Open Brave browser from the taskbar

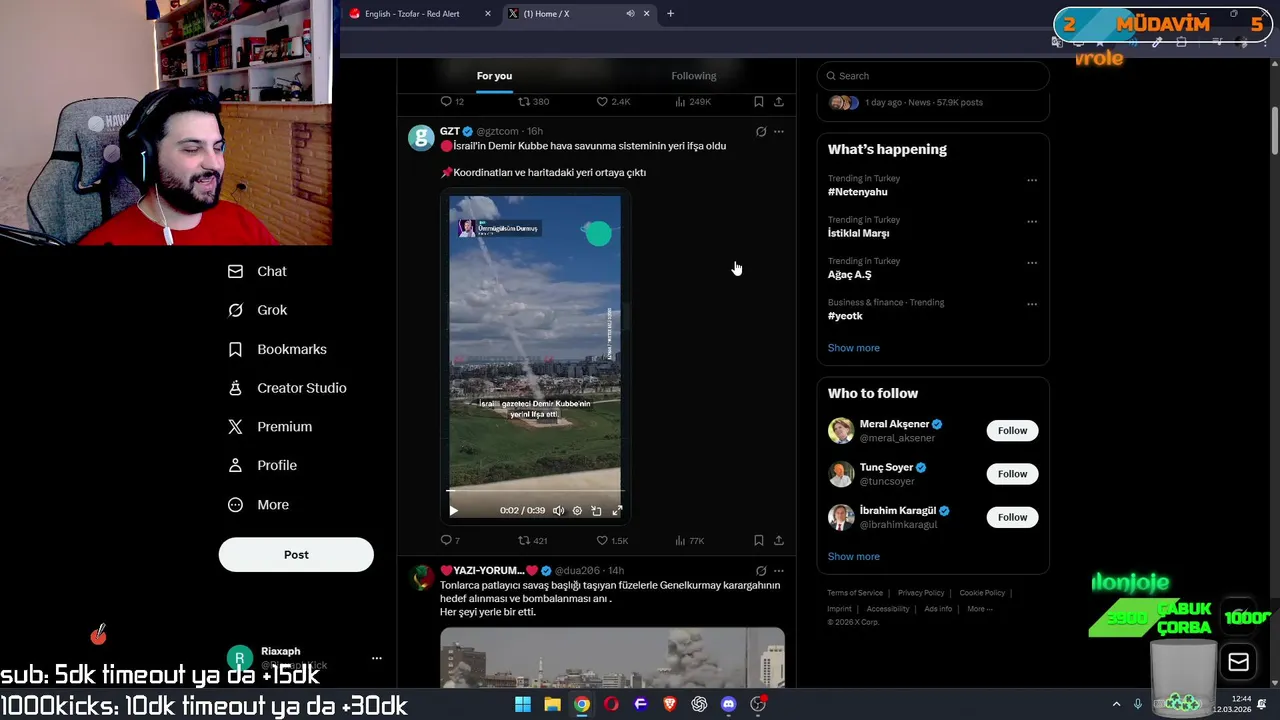pyautogui.click(x=670, y=704)
